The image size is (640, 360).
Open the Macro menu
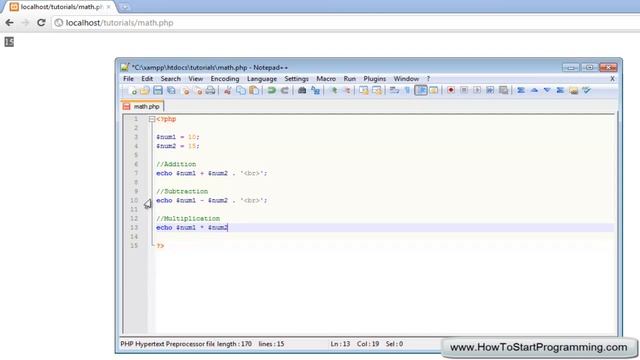coord(326,79)
